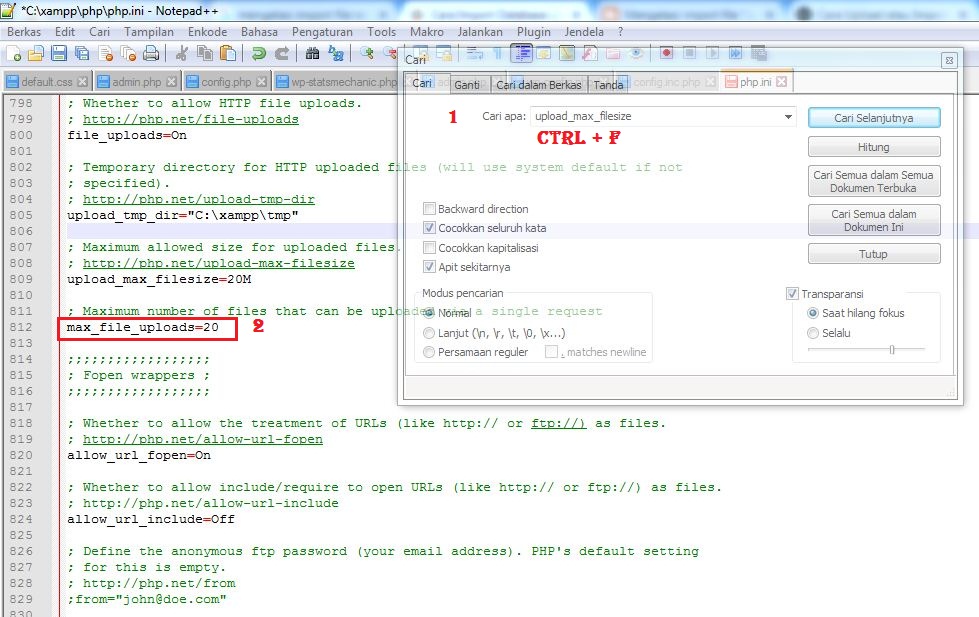Select Lanjut extended search mode radio
Screen dimensions: 979x617
click(429, 333)
